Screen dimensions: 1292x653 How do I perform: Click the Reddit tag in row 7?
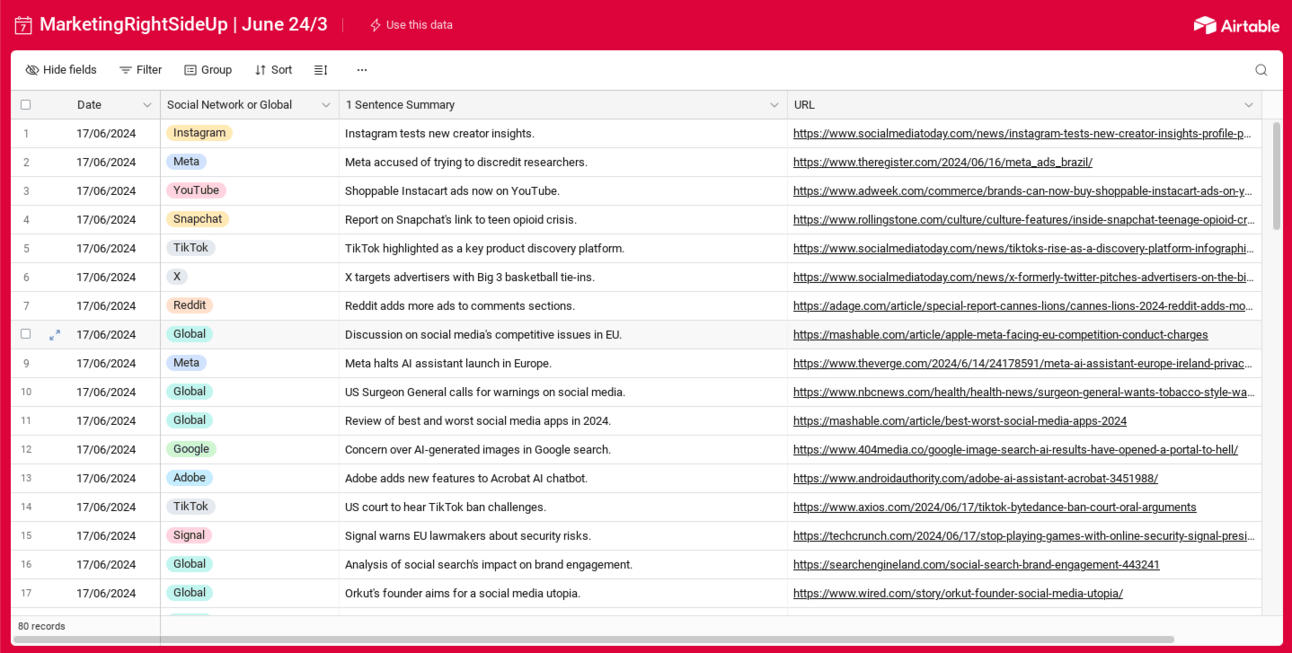click(x=189, y=306)
